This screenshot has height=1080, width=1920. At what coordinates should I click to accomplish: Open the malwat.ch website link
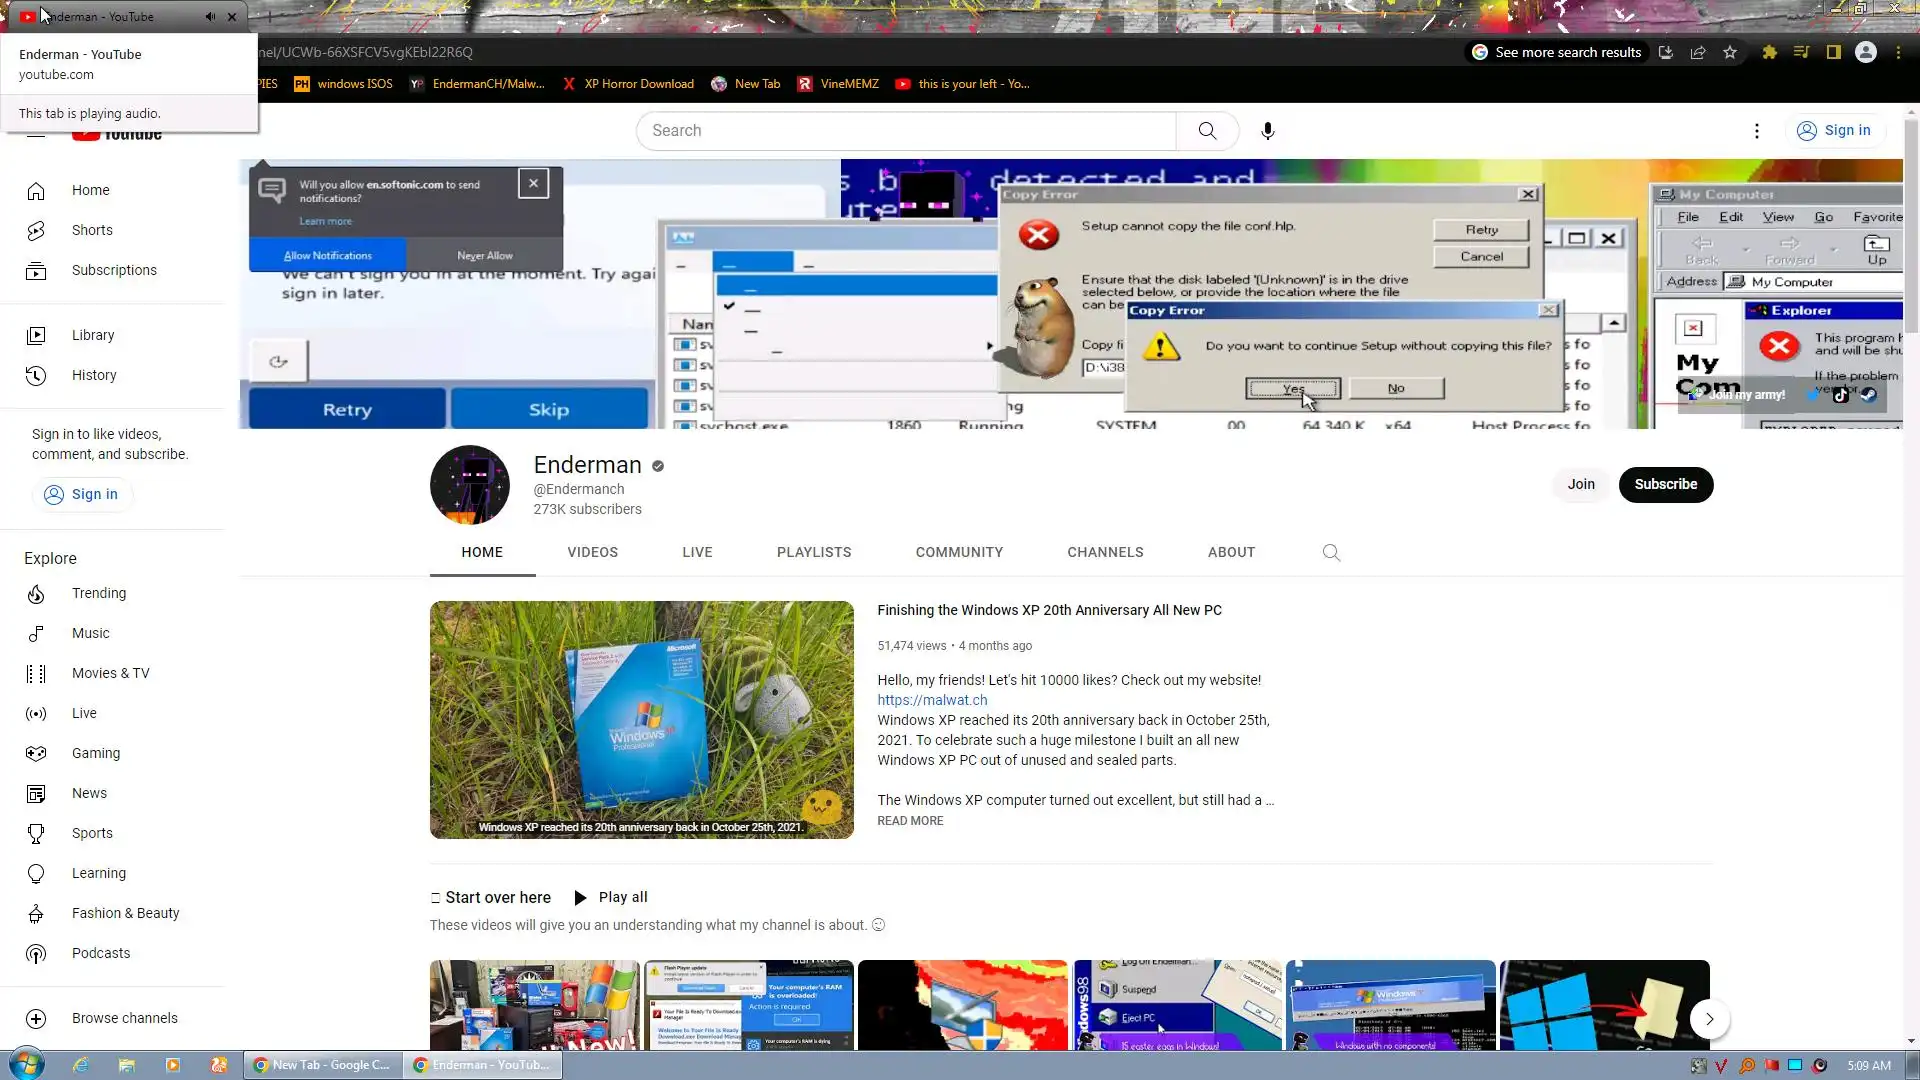pyautogui.click(x=932, y=700)
